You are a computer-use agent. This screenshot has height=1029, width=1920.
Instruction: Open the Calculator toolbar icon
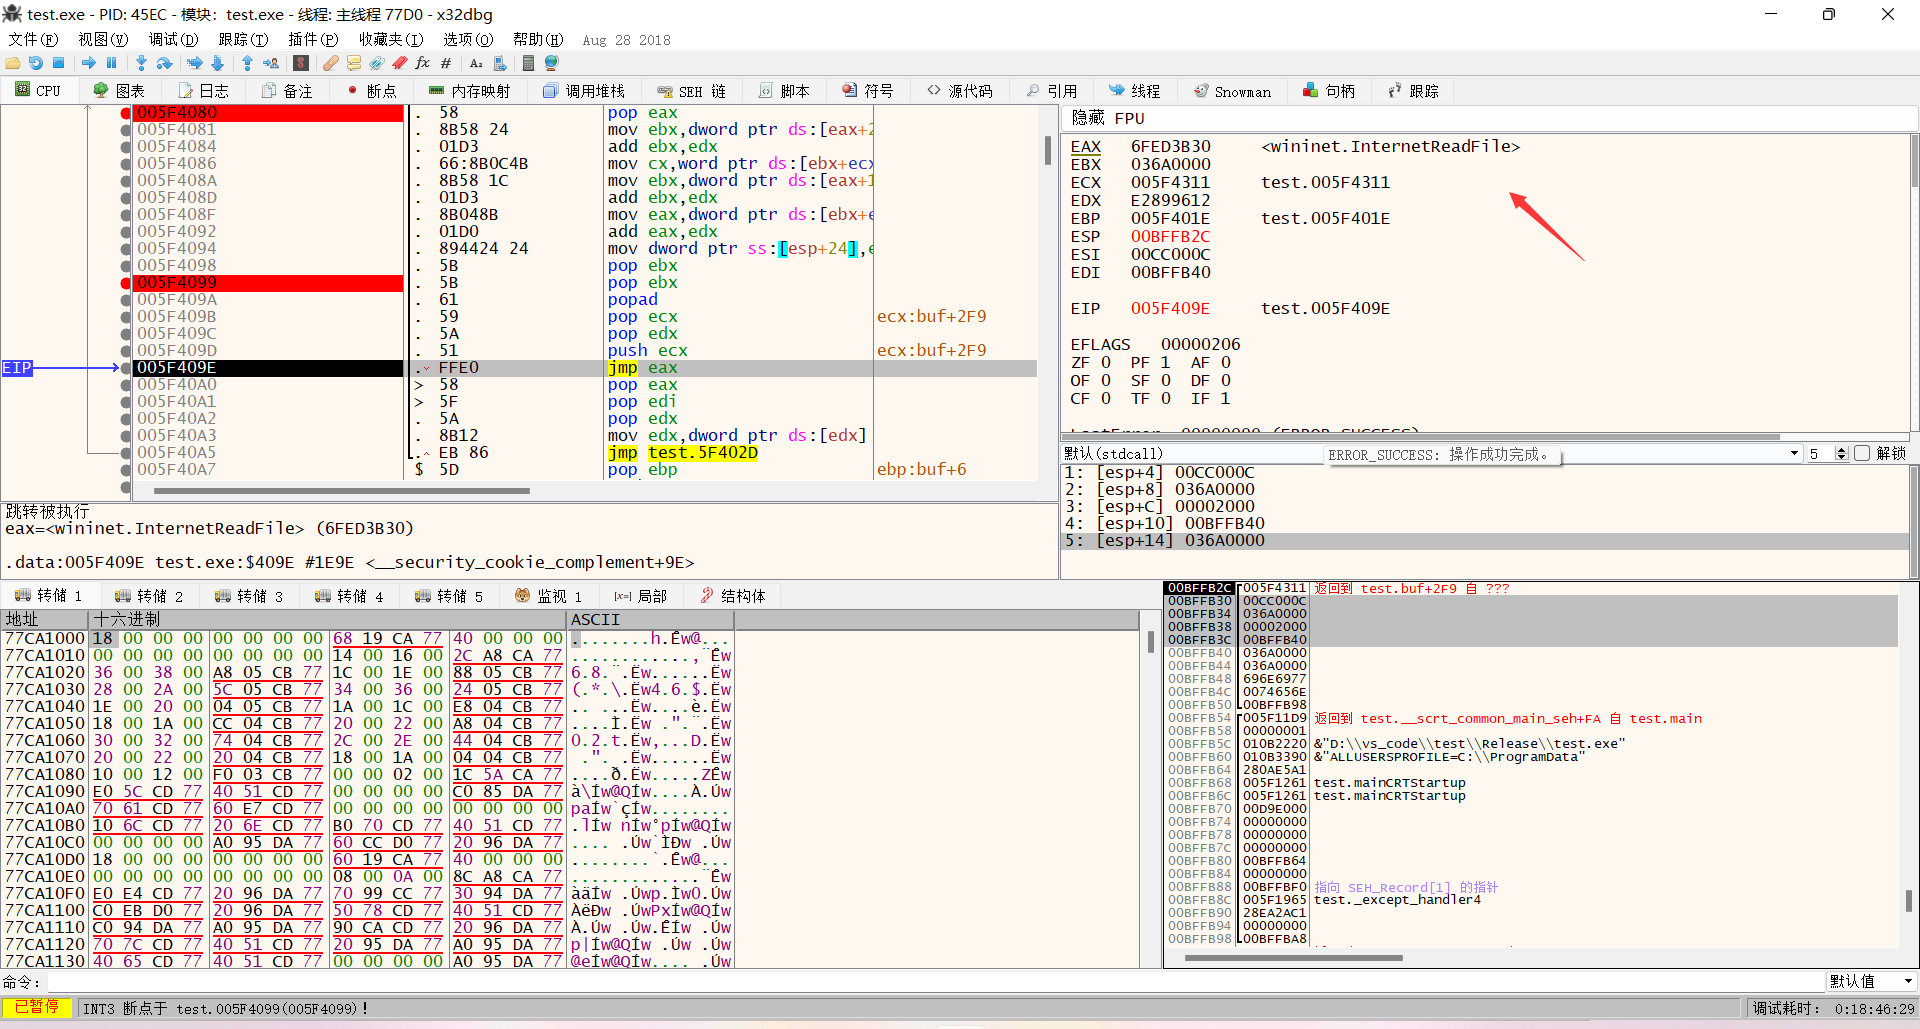point(528,63)
